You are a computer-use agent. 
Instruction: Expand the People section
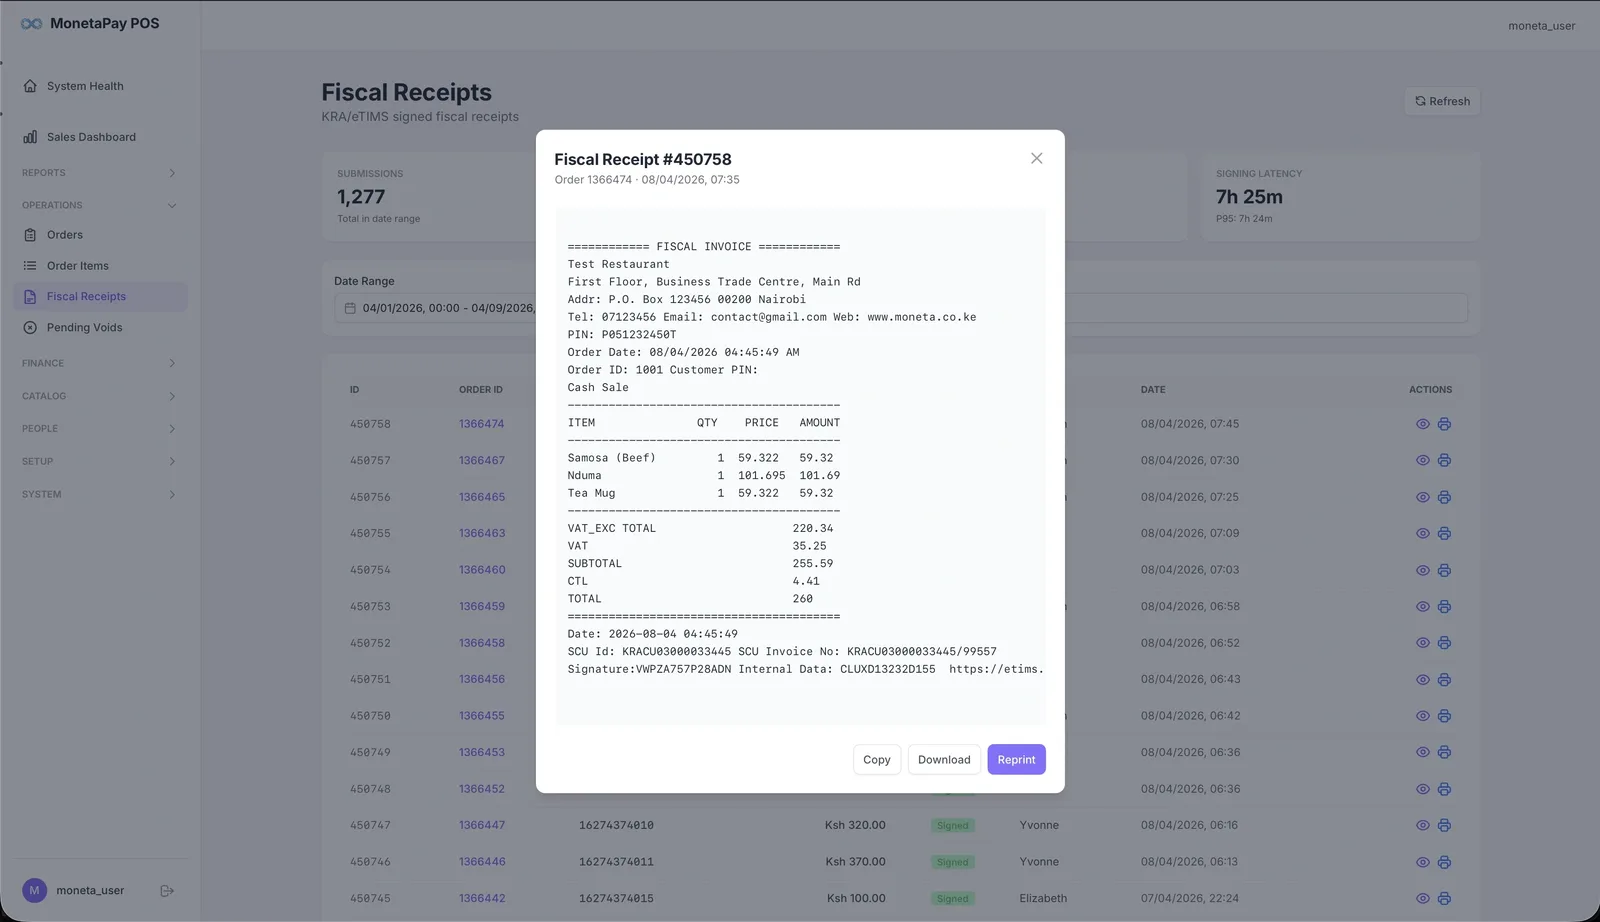pos(100,429)
